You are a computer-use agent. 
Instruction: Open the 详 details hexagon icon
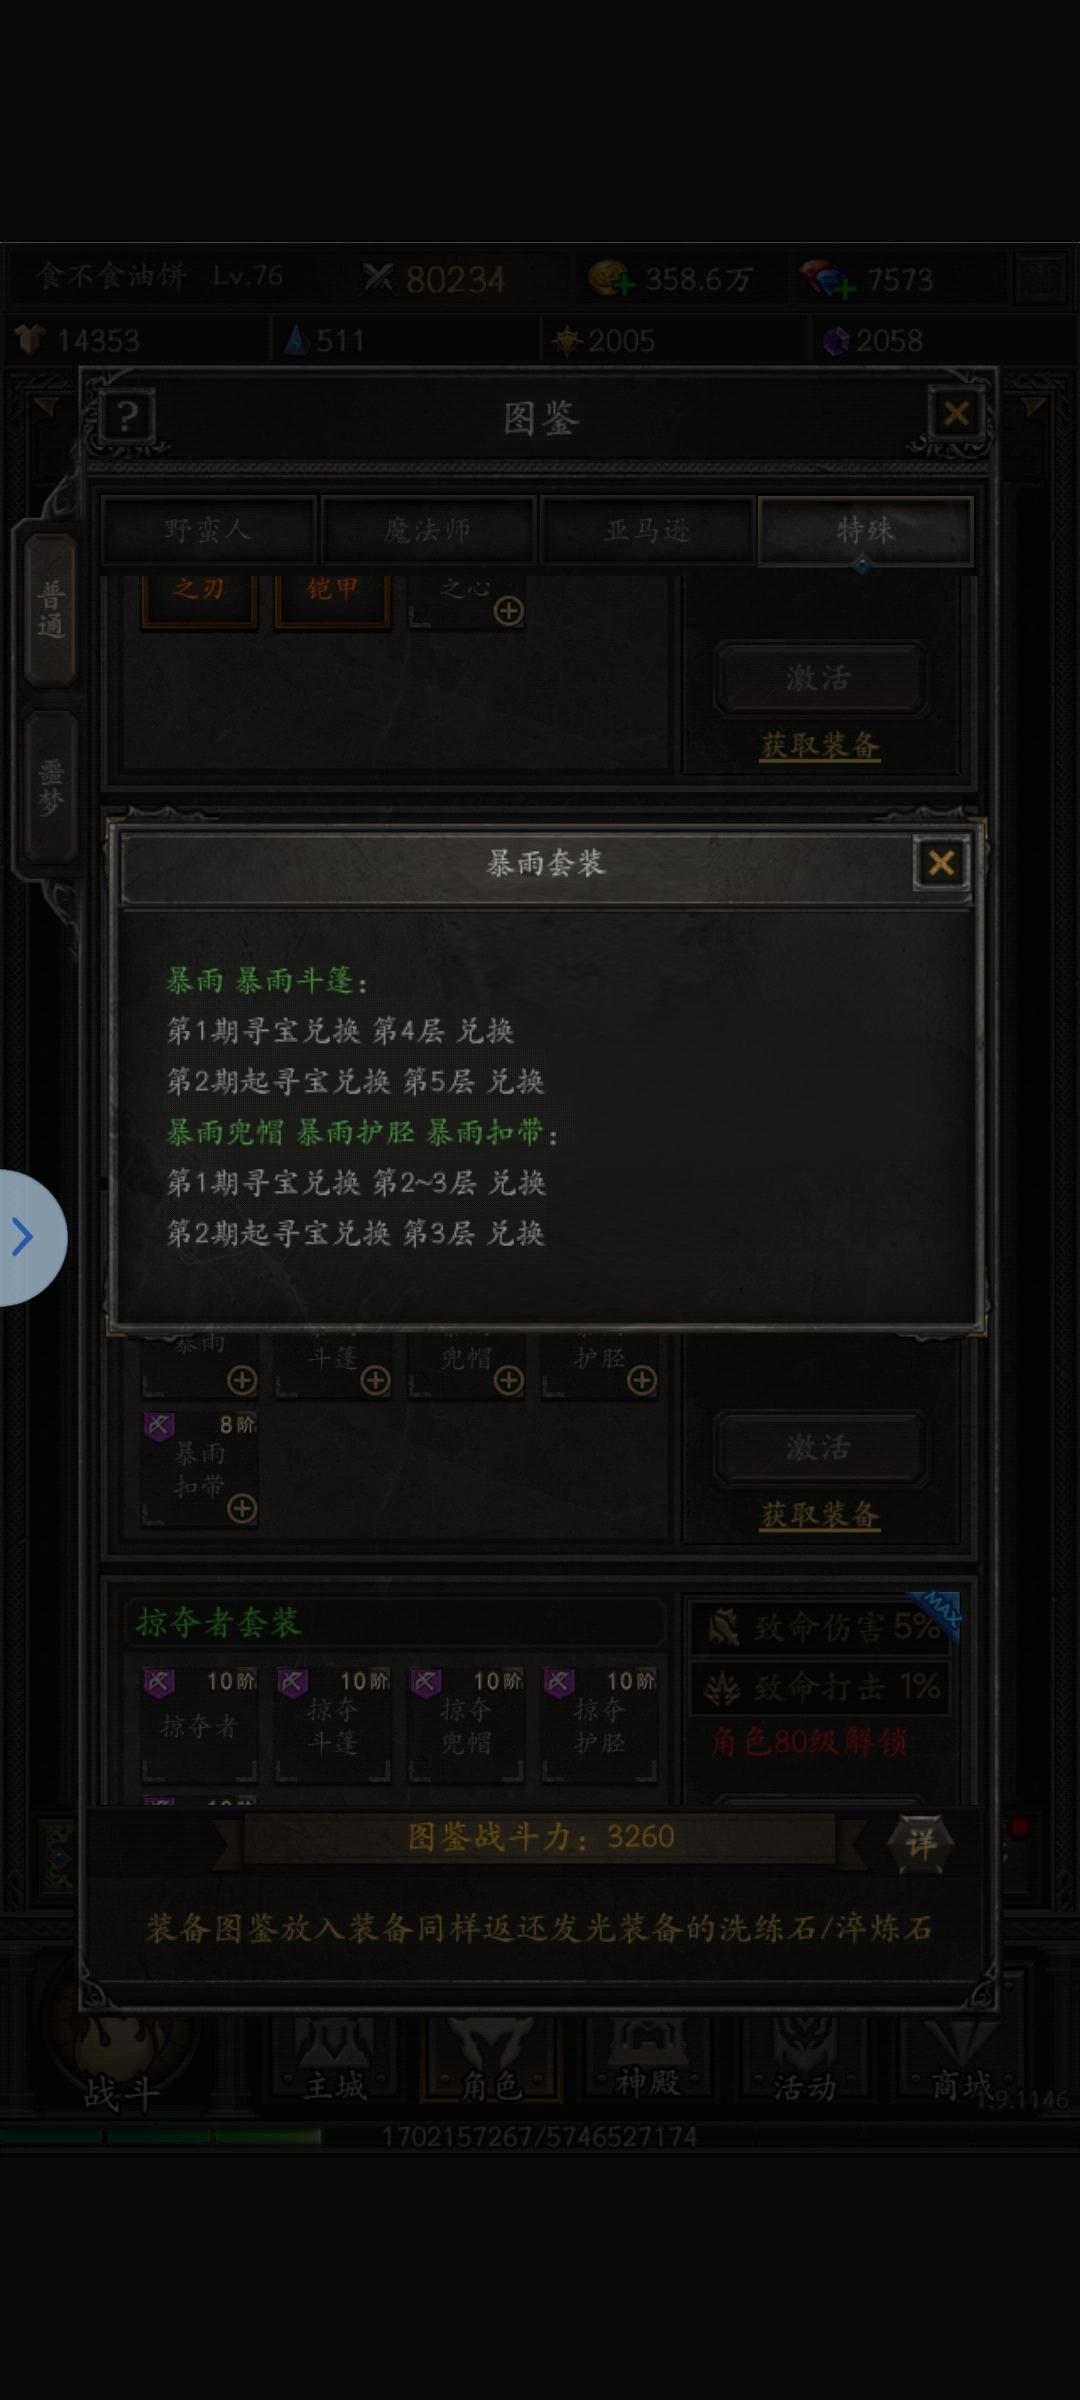pyautogui.click(x=920, y=1842)
